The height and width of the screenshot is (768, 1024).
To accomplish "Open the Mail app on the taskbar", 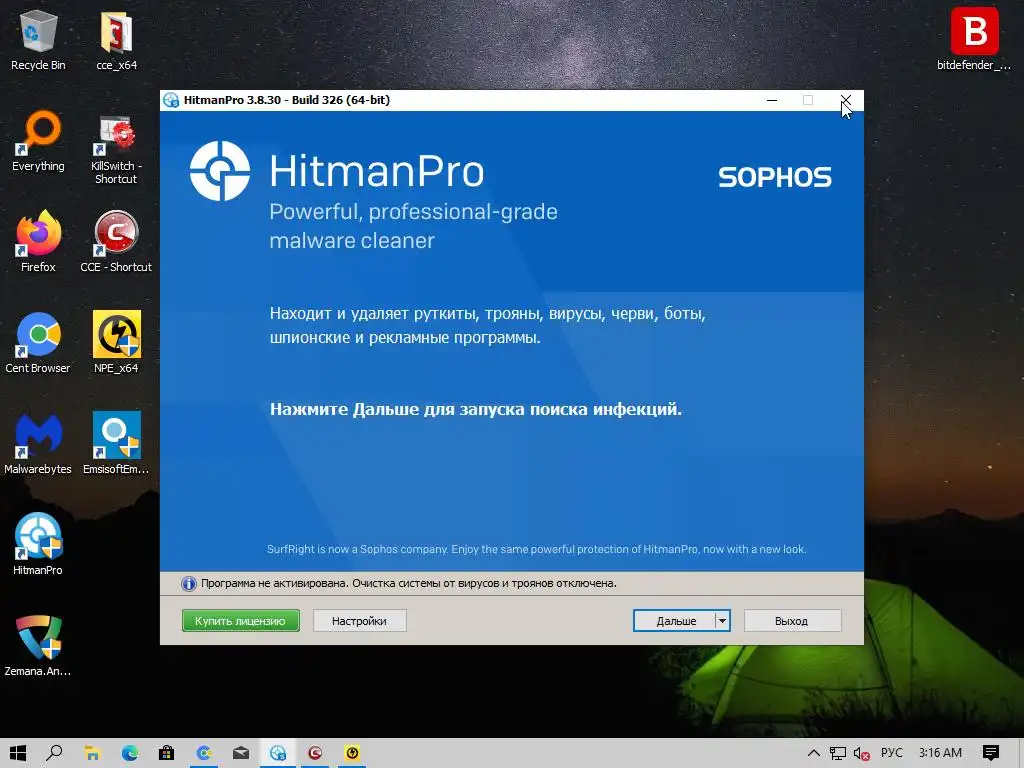I will point(241,753).
